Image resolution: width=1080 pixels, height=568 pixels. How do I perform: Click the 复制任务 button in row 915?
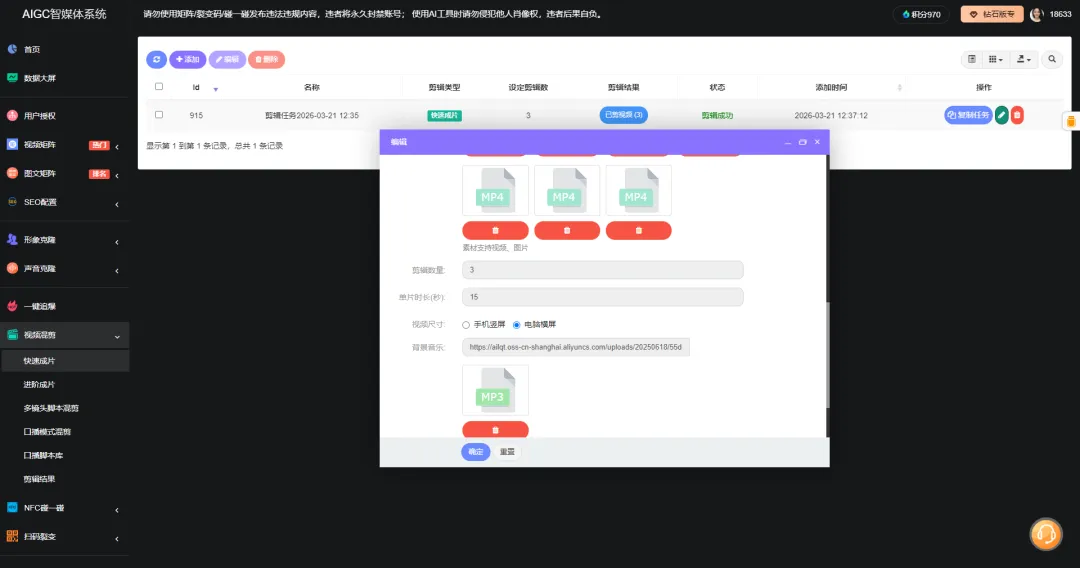click(968, 115)
